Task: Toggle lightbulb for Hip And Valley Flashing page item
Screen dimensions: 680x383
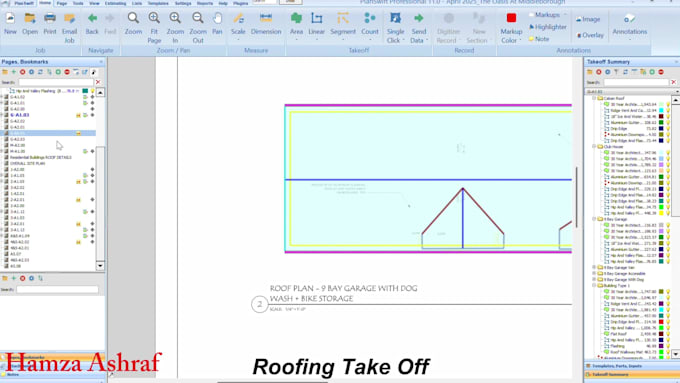Action: (x=92, y=91)
